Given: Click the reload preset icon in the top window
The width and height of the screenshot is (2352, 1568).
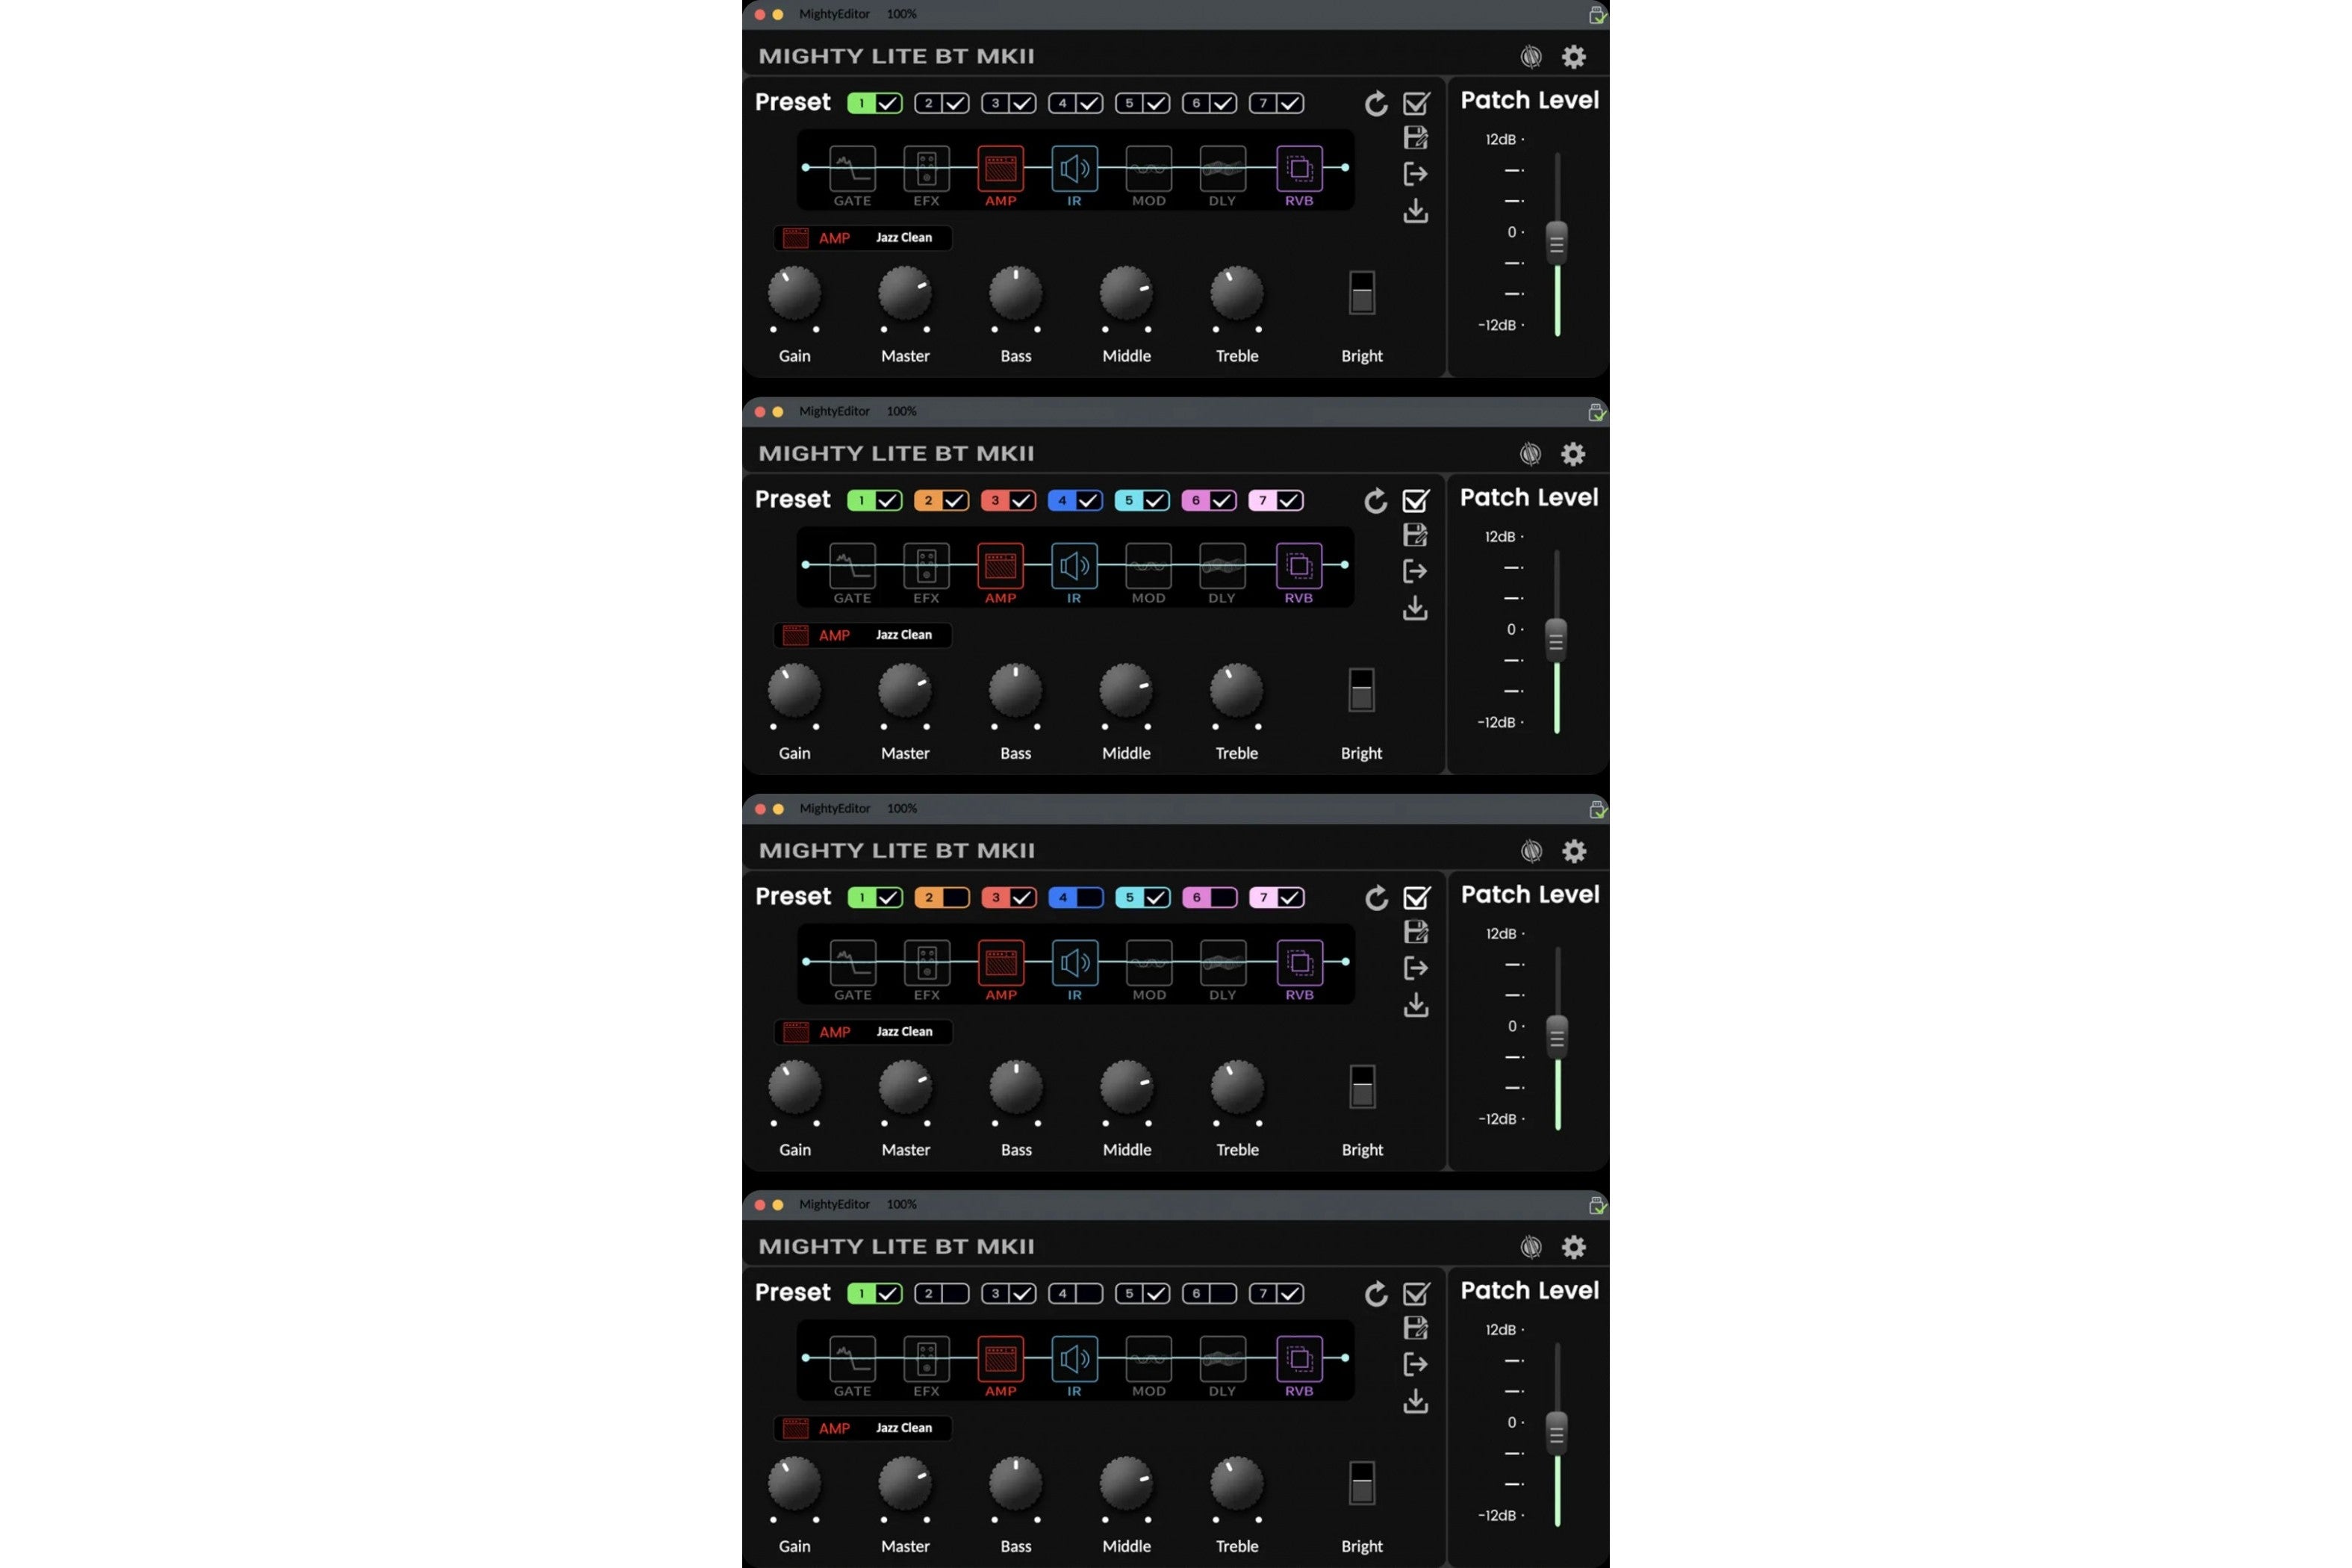Looking at the screenshot, I should pos(1376,103).
